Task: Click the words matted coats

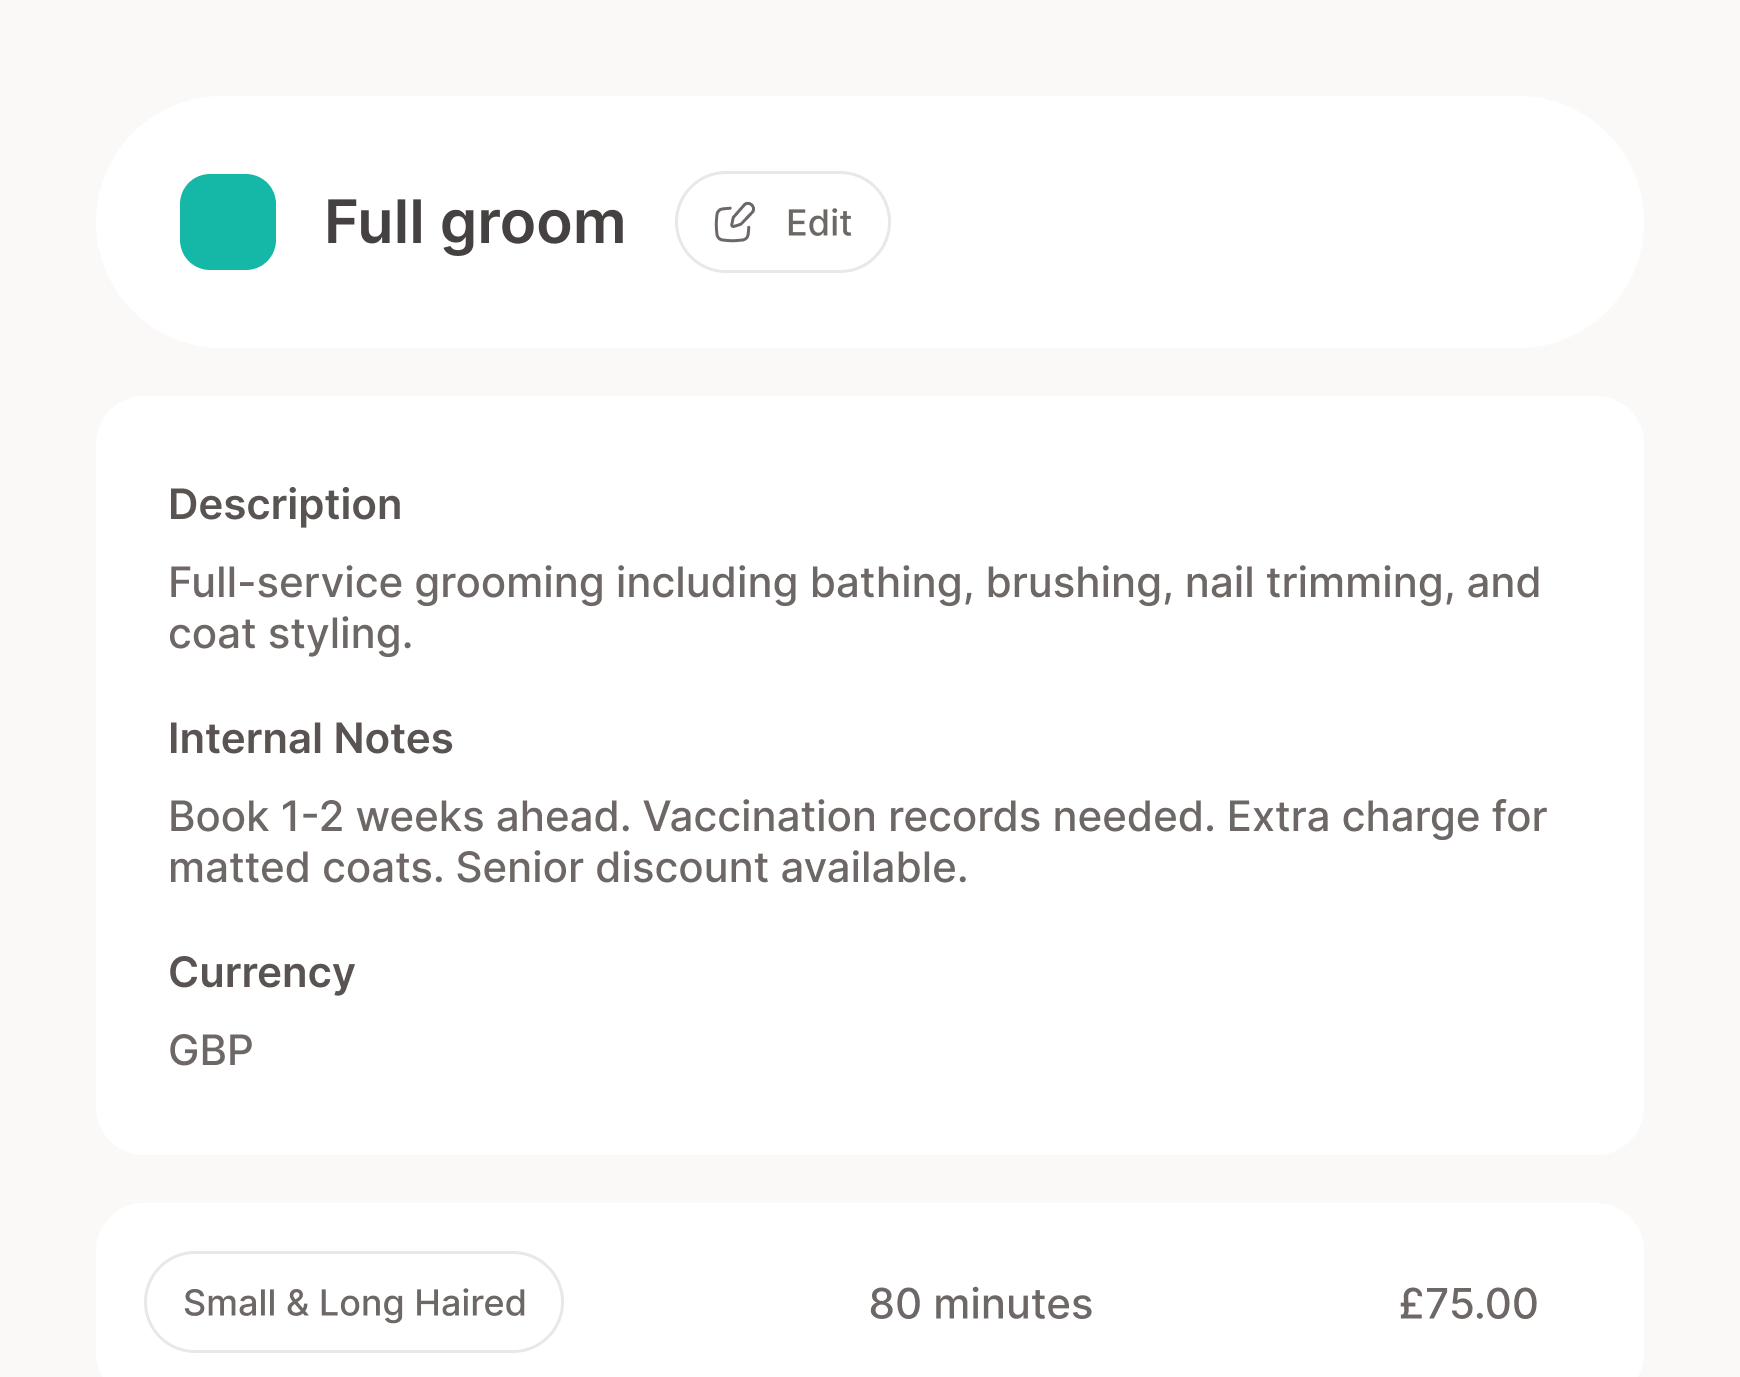Action: [304, 868]
